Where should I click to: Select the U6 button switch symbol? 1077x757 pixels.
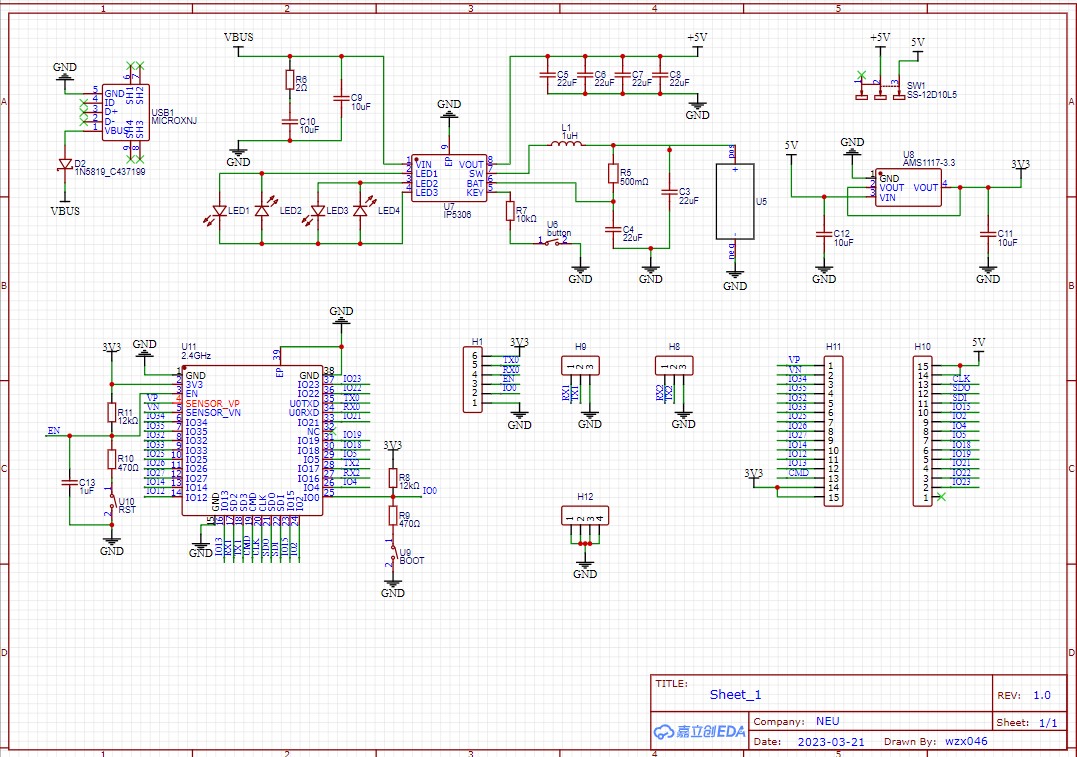point(553,240)
